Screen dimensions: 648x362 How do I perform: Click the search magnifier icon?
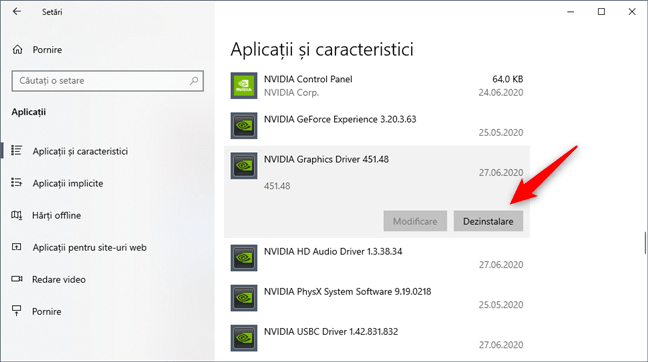point(194,81)
